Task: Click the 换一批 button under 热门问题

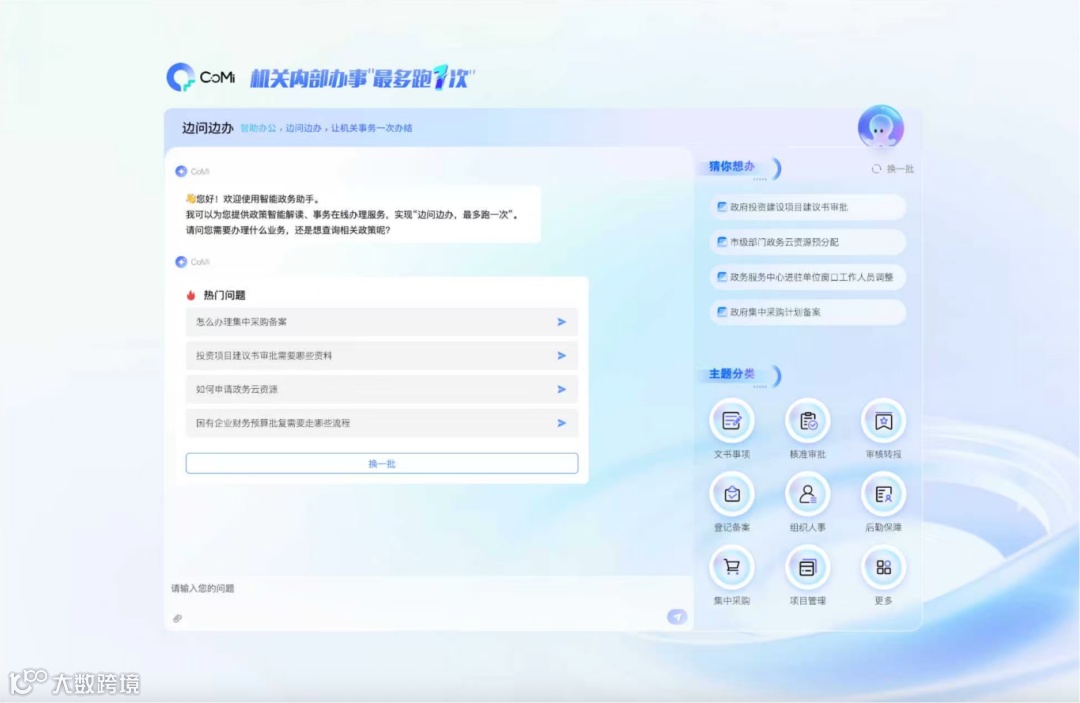Action: point(380,462)
